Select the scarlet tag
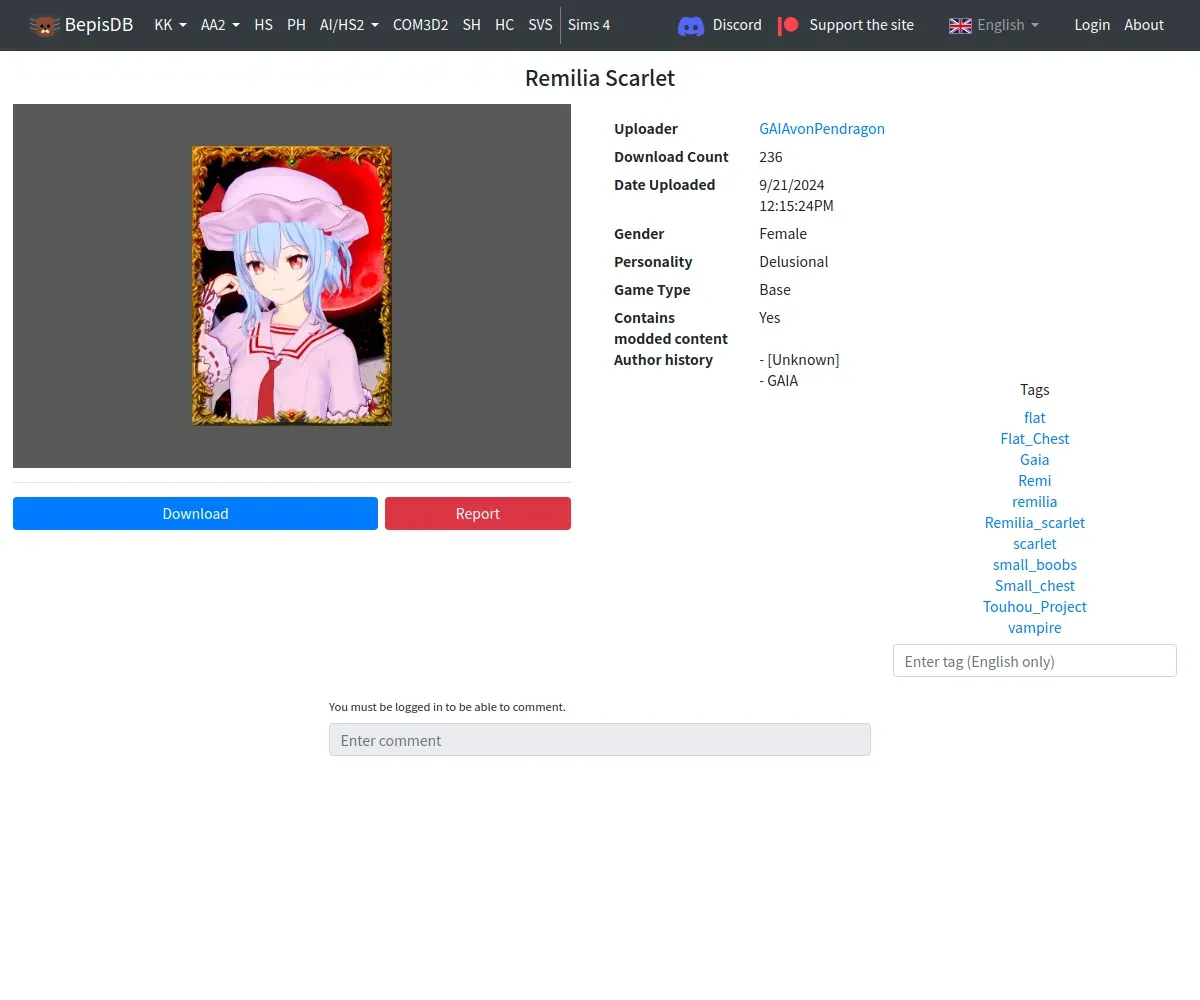 click(x=1035, y=544)
